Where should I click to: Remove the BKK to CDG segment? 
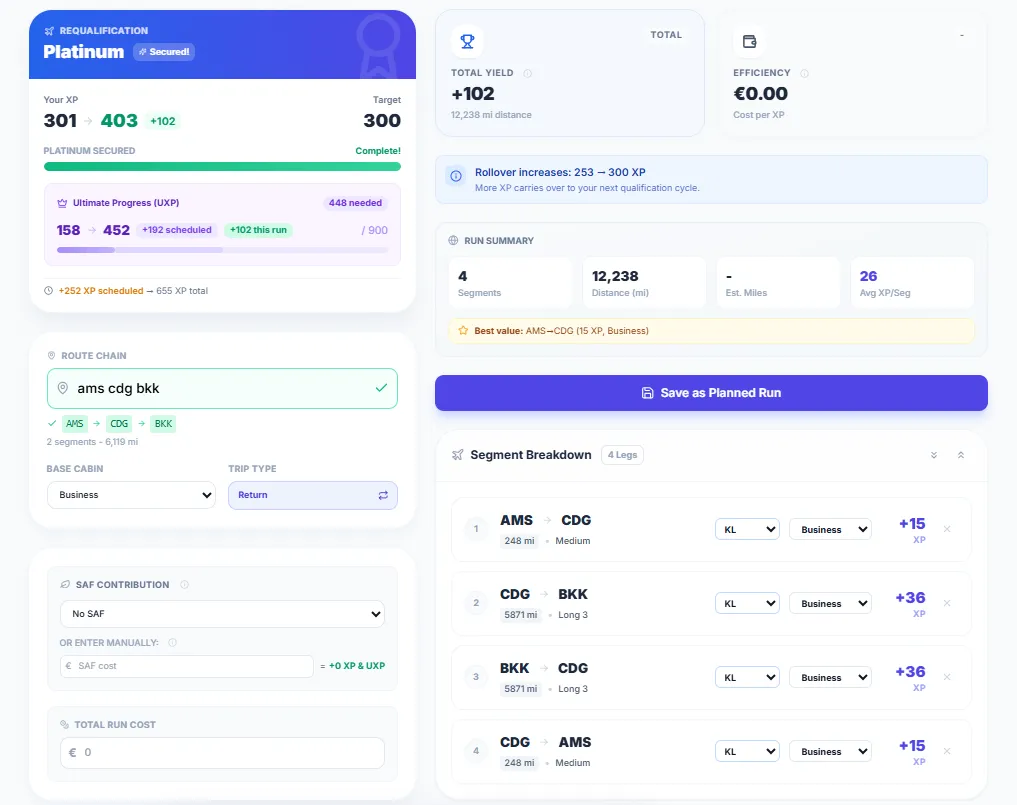[x=947, y=677]
